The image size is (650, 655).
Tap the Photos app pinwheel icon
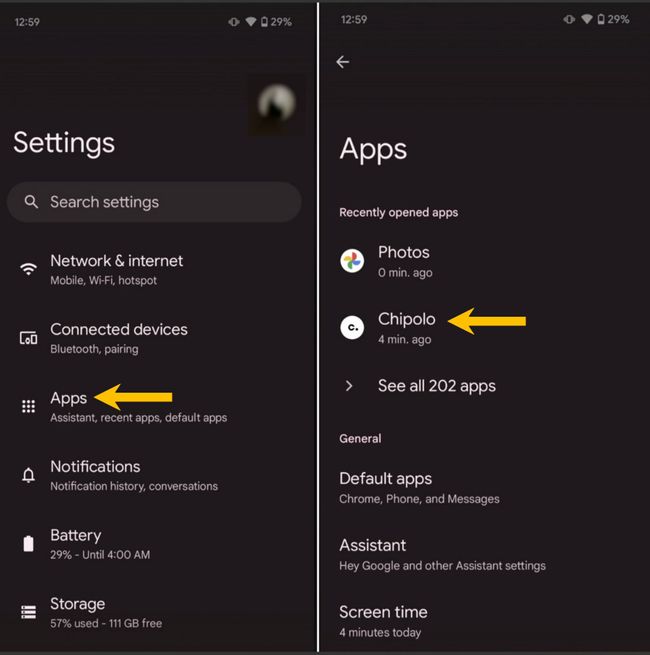pos(352,261)
